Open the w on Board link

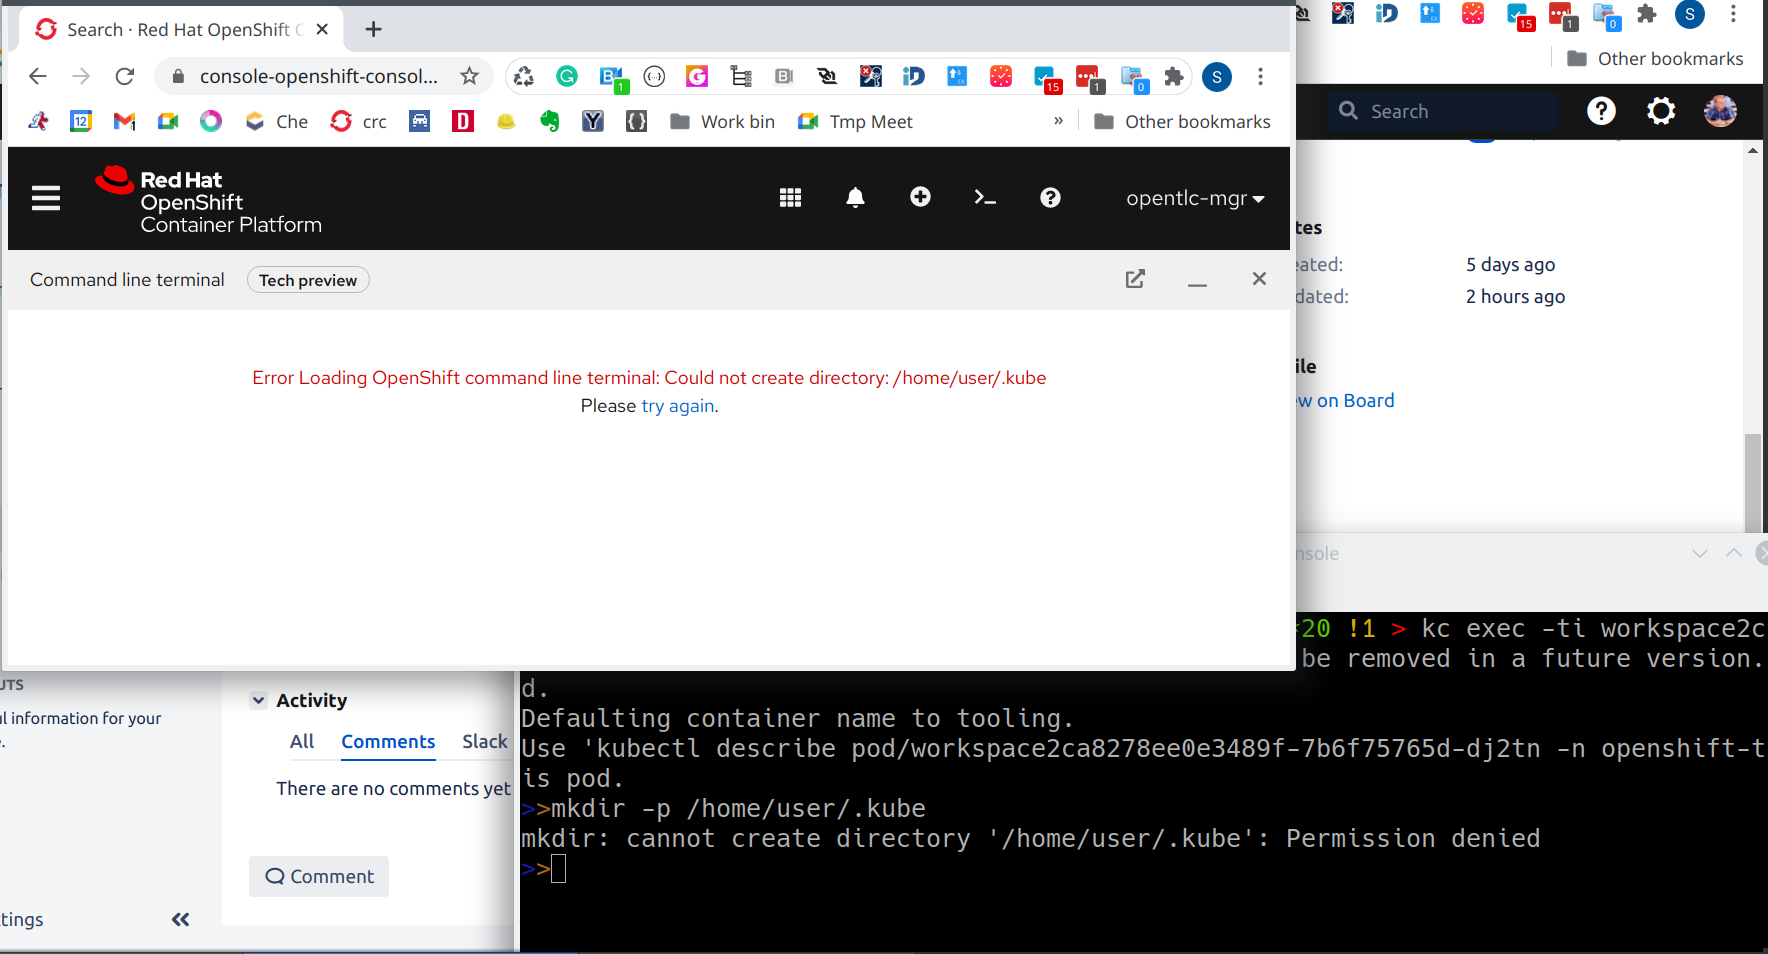click(x=1345, y=401)
